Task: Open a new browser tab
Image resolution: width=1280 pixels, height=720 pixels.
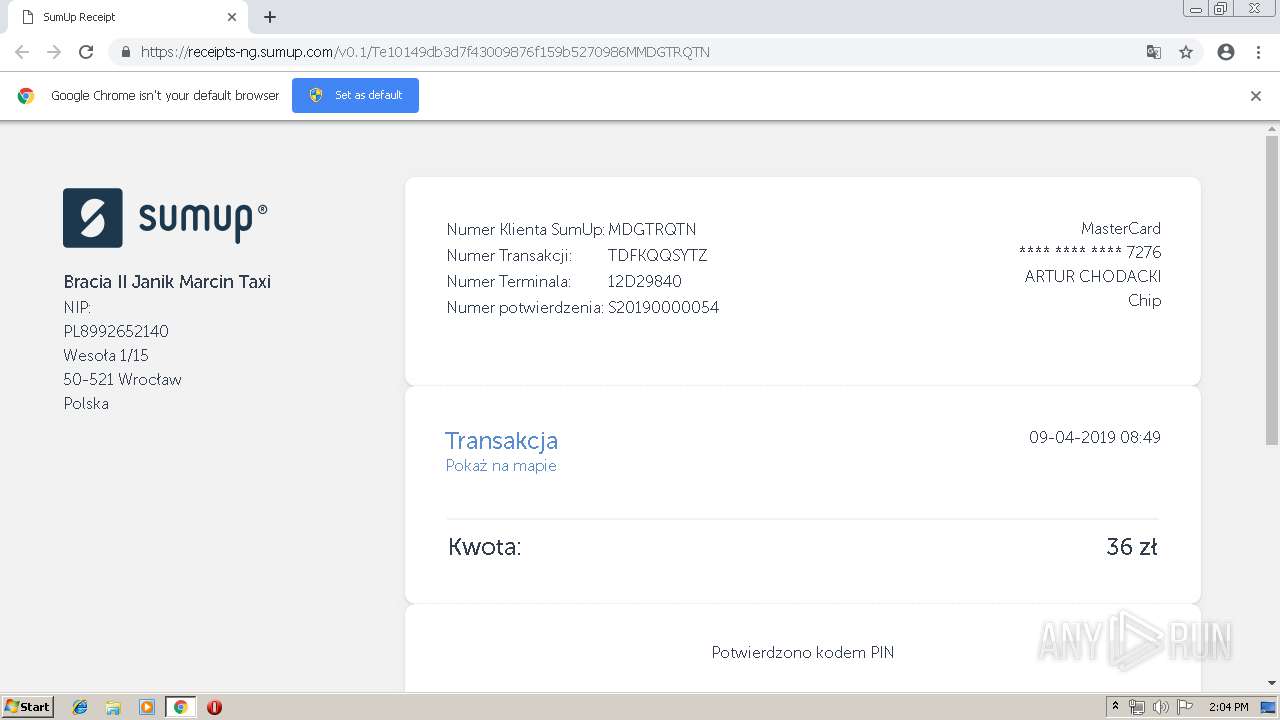Action: tap(270, 17)
